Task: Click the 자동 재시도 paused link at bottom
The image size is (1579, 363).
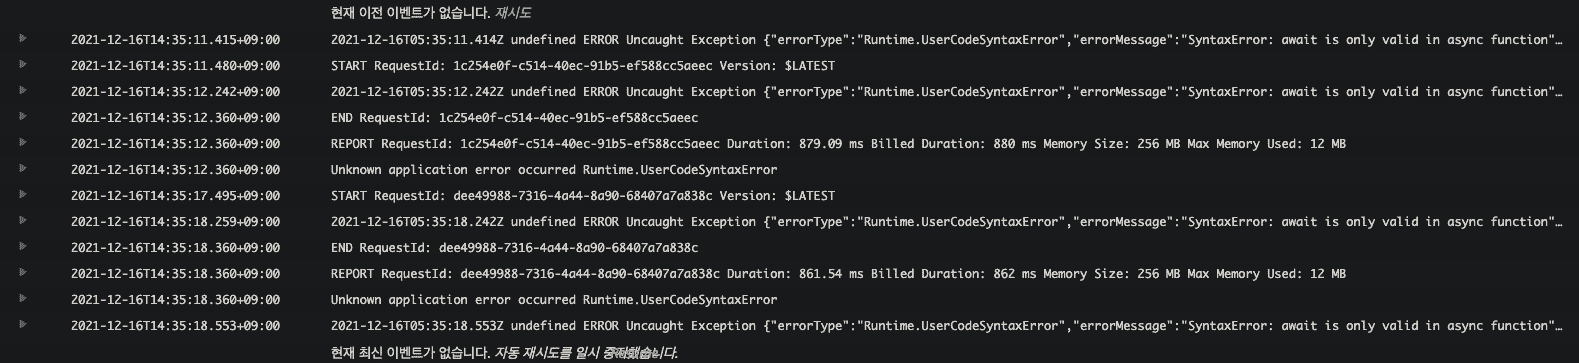Action: tap(586, 352)
